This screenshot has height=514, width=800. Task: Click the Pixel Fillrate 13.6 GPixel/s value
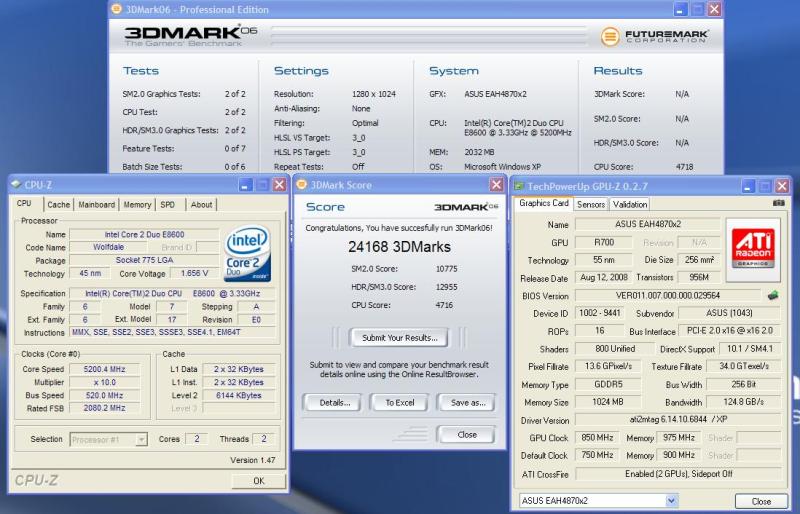pyautogui.click(x=608, y=366)
